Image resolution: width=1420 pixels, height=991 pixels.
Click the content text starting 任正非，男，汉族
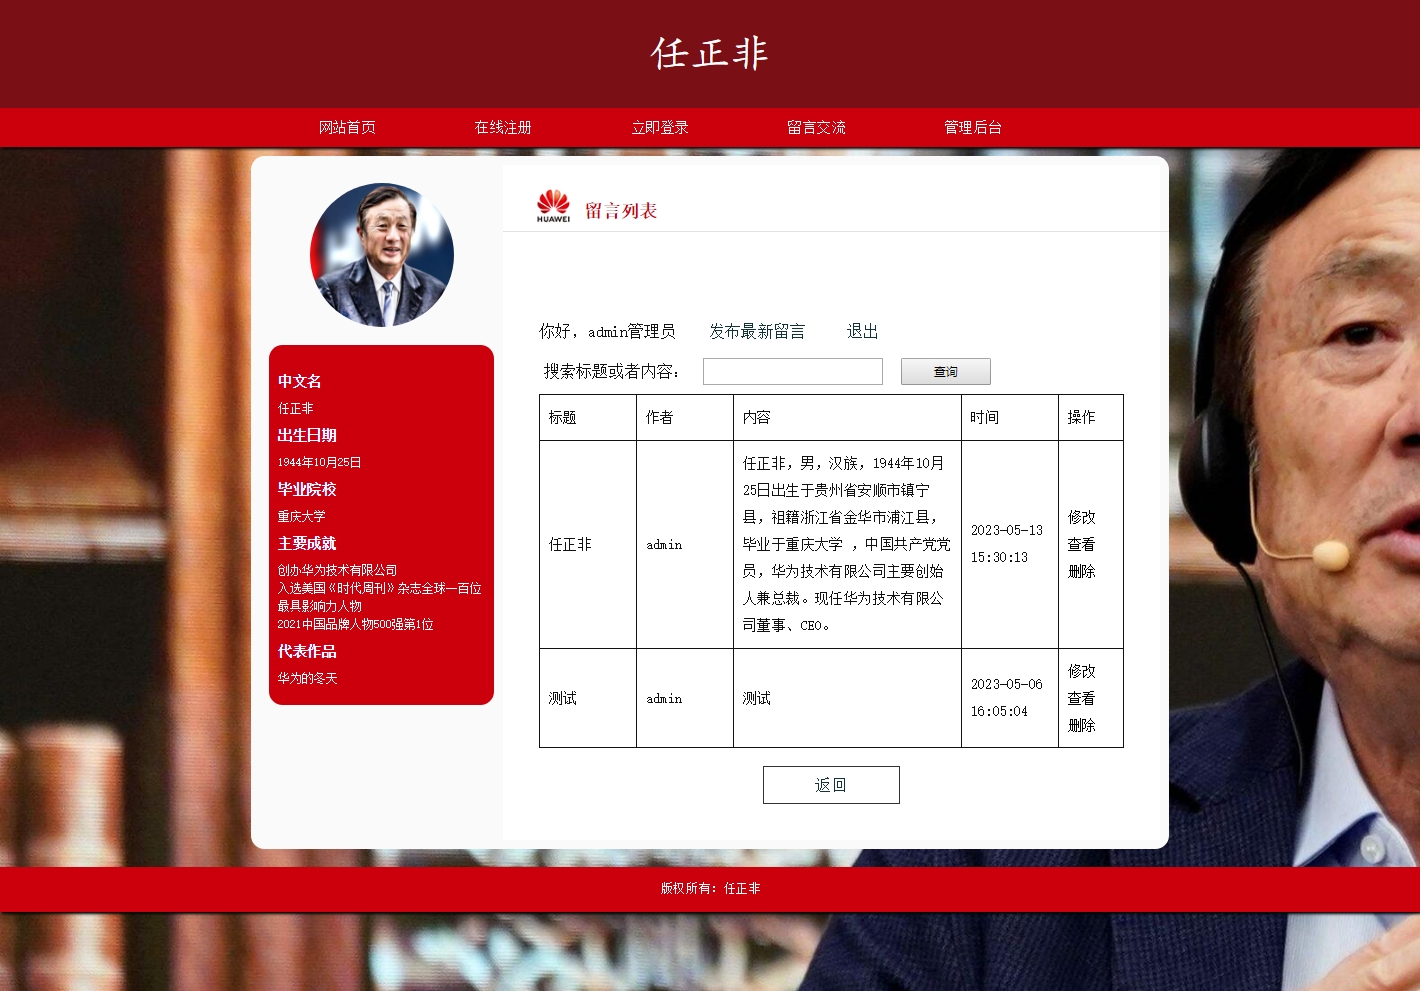pyautogui.click(x=847, y=544)
